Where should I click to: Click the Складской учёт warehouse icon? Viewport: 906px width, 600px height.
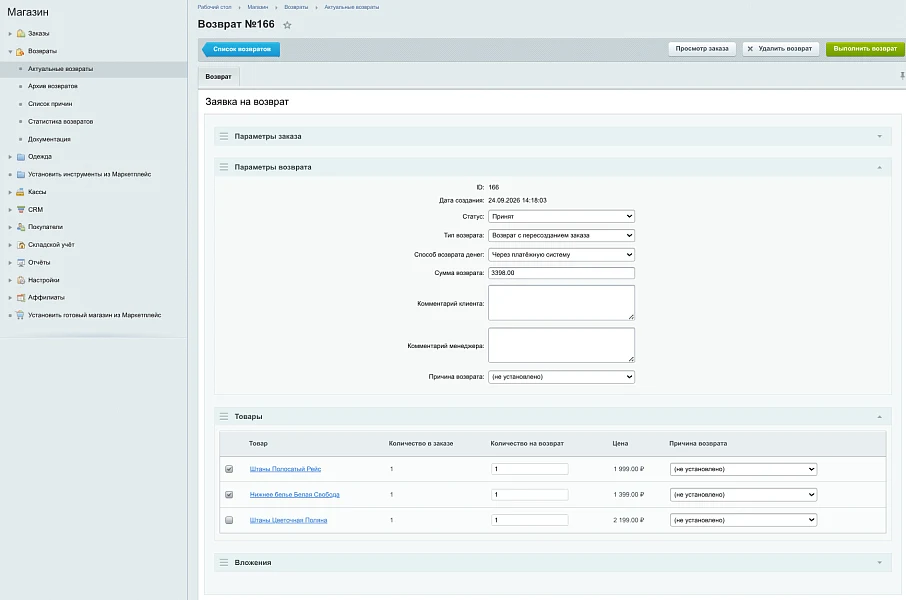21,245
